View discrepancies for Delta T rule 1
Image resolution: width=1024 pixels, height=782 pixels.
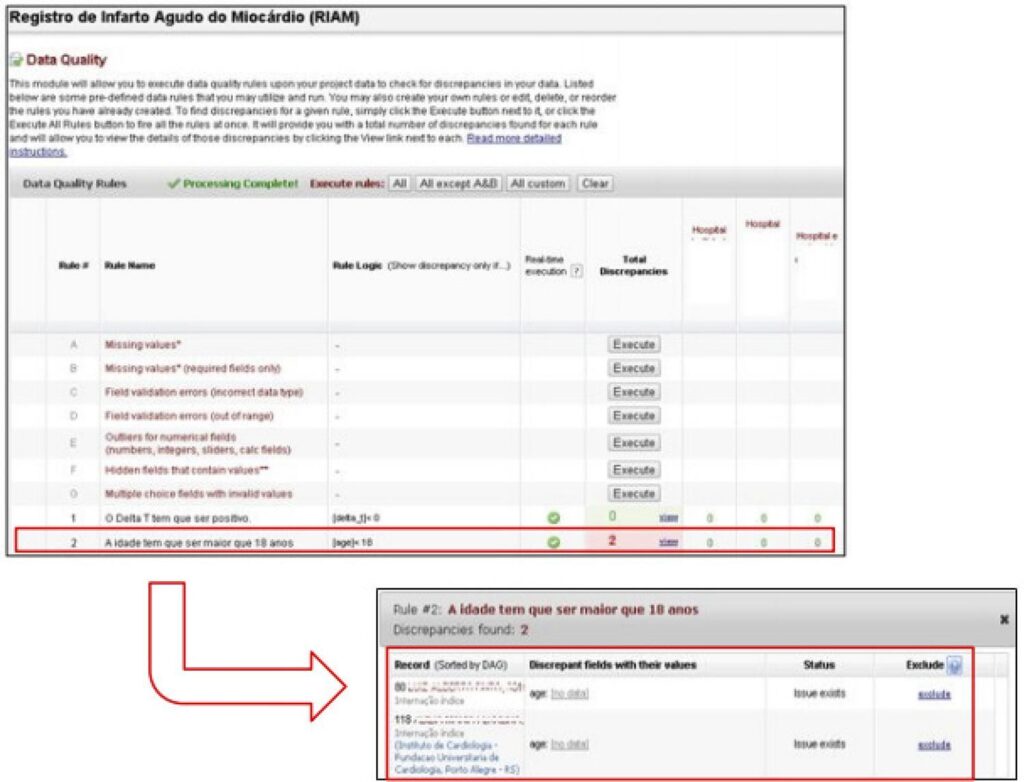(668, 518)
